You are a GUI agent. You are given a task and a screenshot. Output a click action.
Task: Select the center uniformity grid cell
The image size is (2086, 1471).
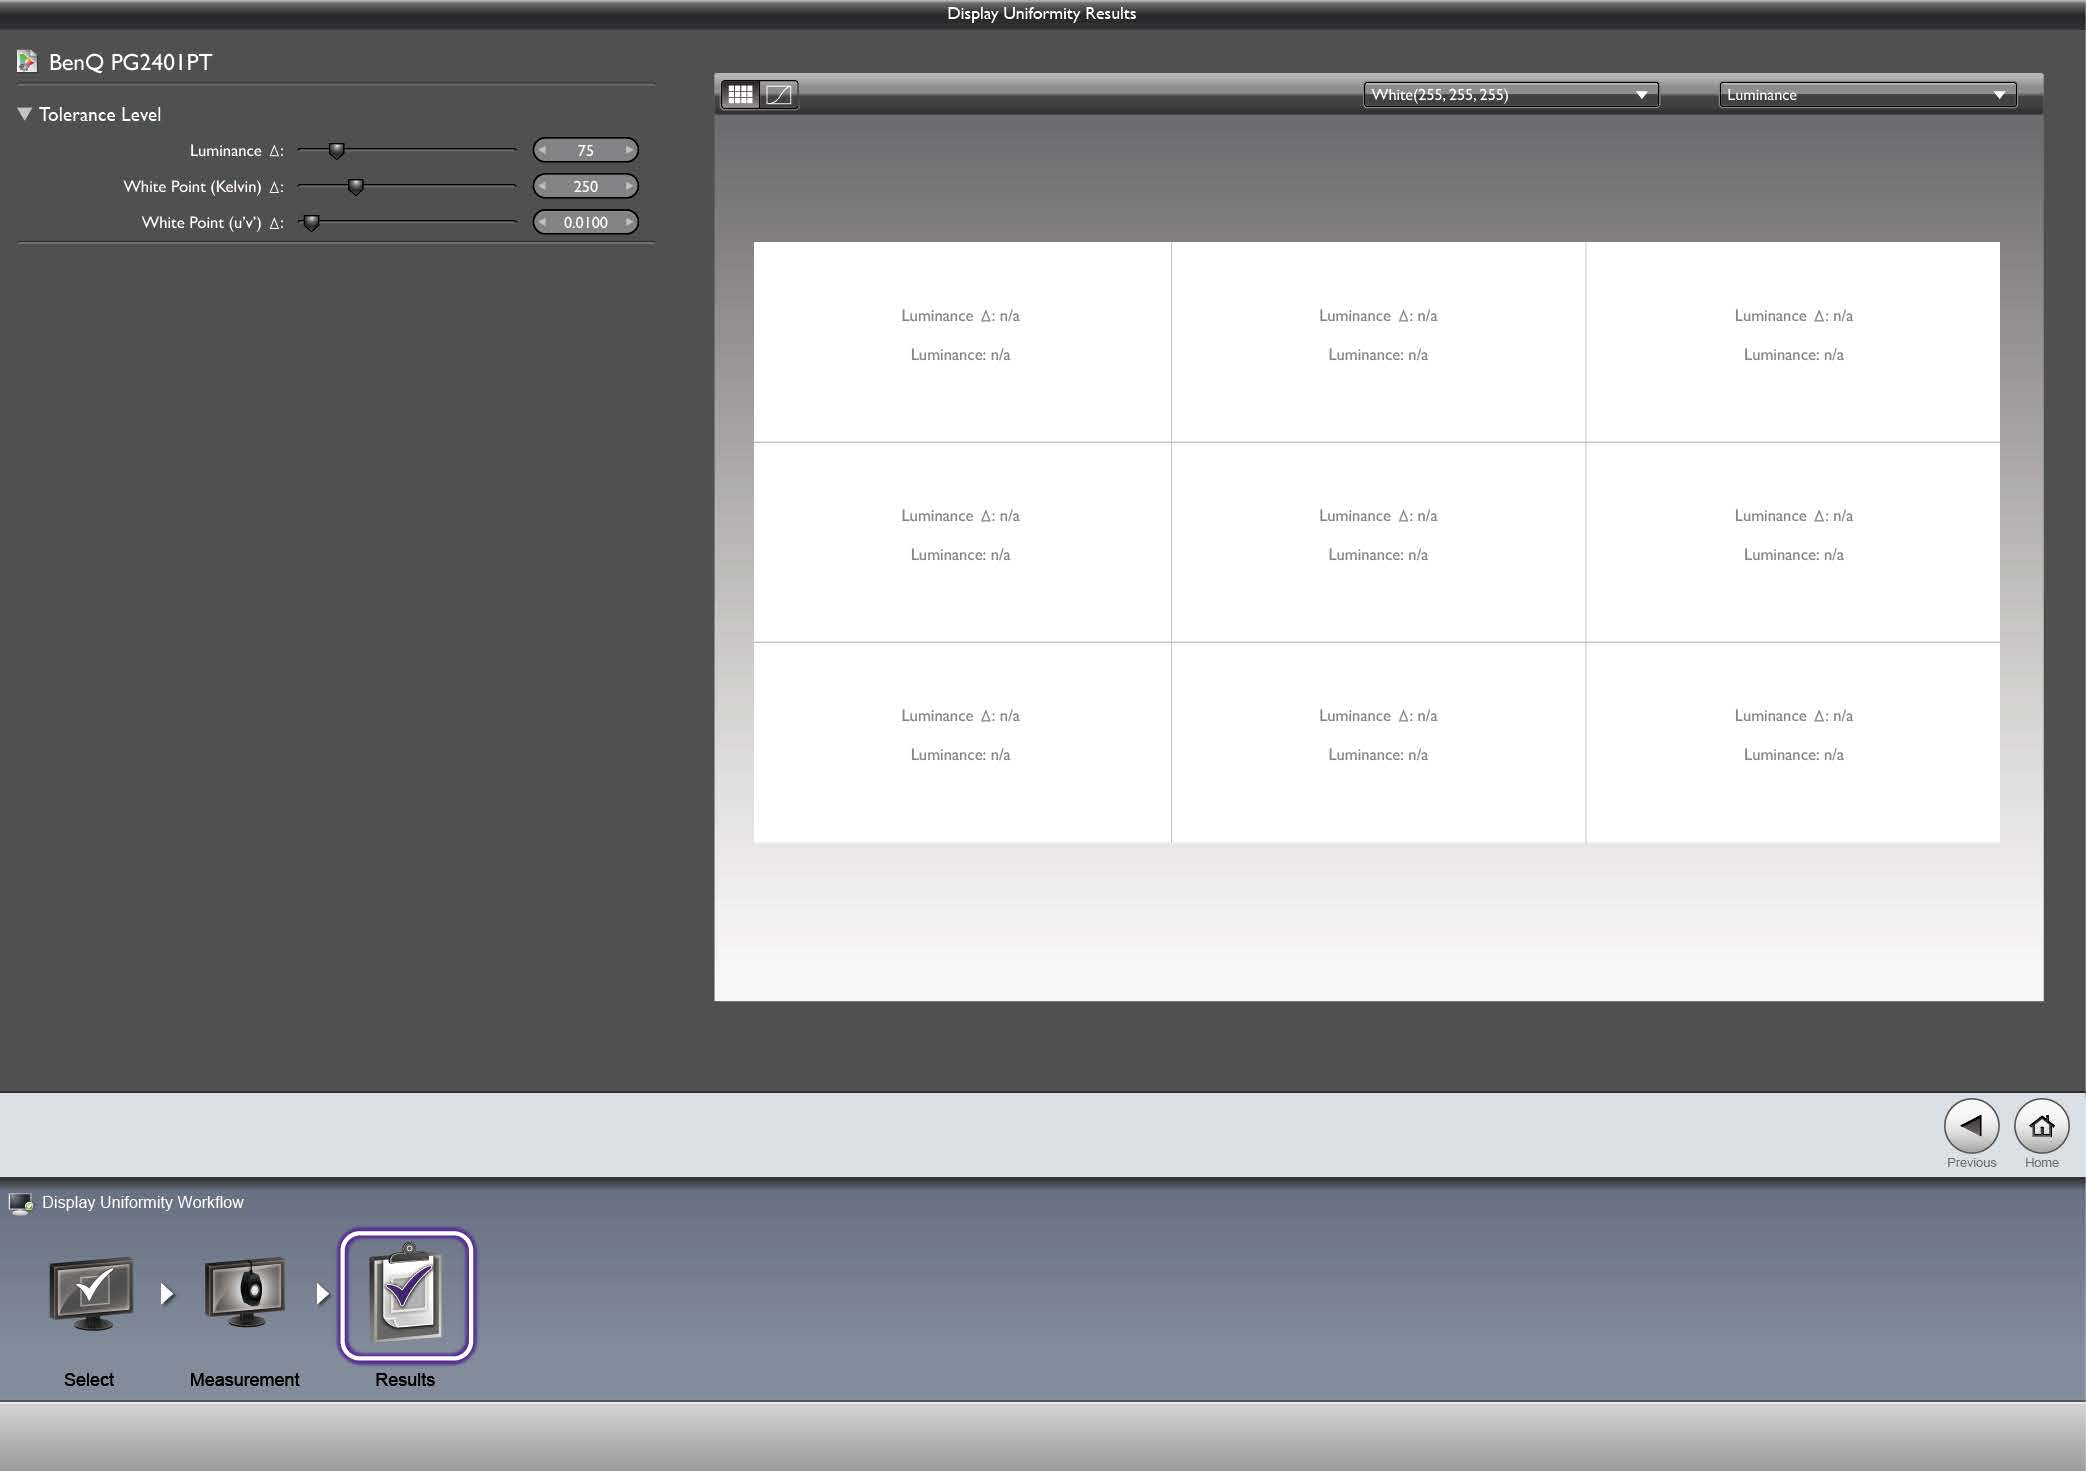click(1378, 542)
